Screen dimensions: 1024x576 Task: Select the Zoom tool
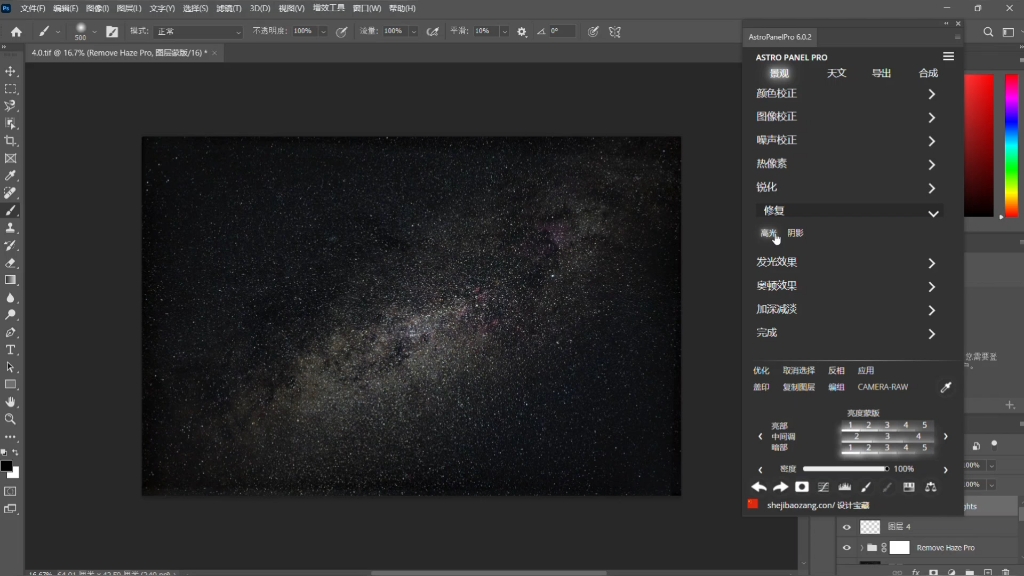10,419
